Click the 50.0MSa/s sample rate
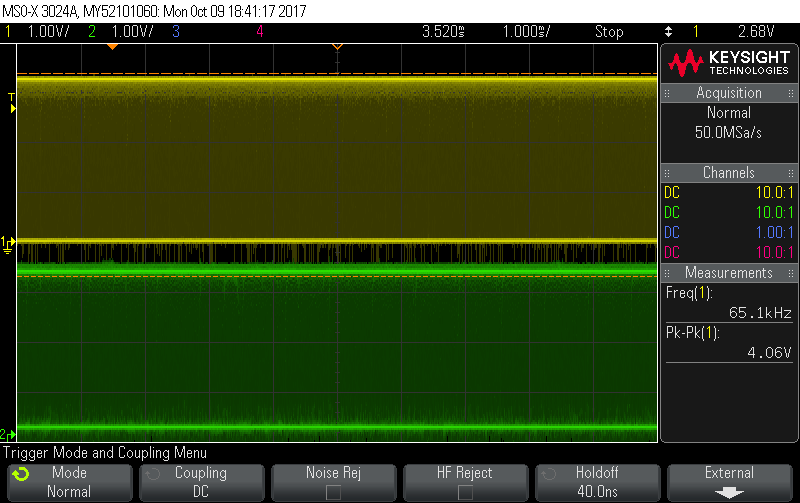 pyautogui.click(x=728, y=133)
